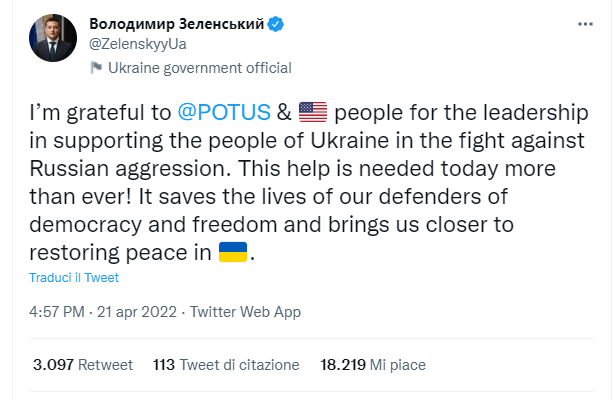
Task: Click the blue verified checkmark badge
Action: pyautogui.click(x=276, y=24)
